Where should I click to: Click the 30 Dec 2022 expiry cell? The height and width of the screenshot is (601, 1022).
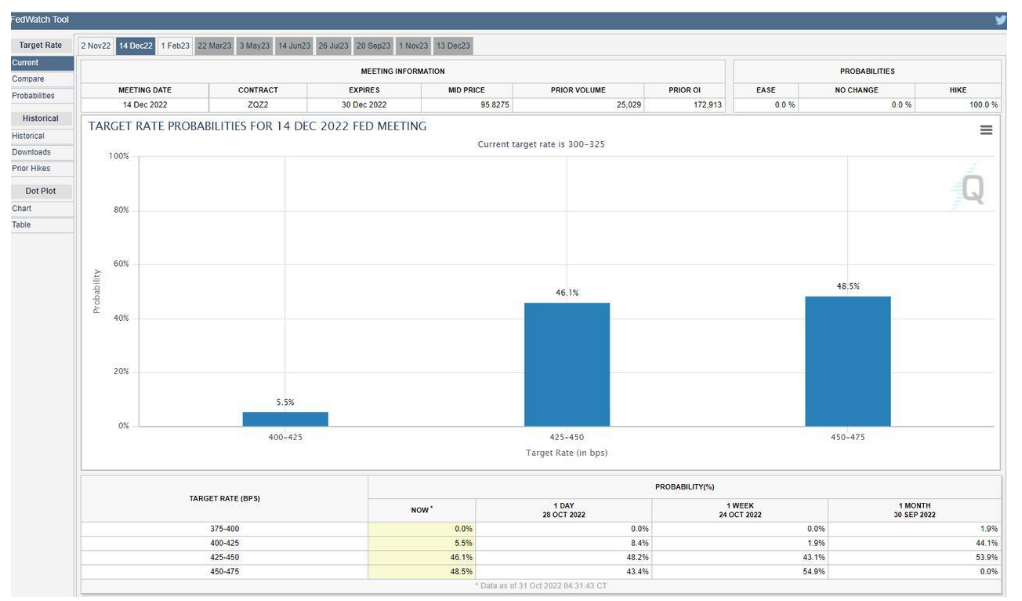point(364,105)
